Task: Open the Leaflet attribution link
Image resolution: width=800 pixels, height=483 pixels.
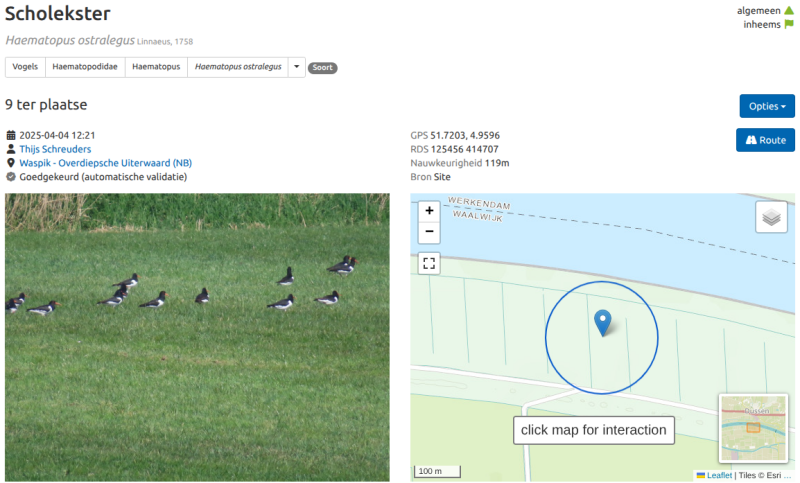Action: pos(719,475)
